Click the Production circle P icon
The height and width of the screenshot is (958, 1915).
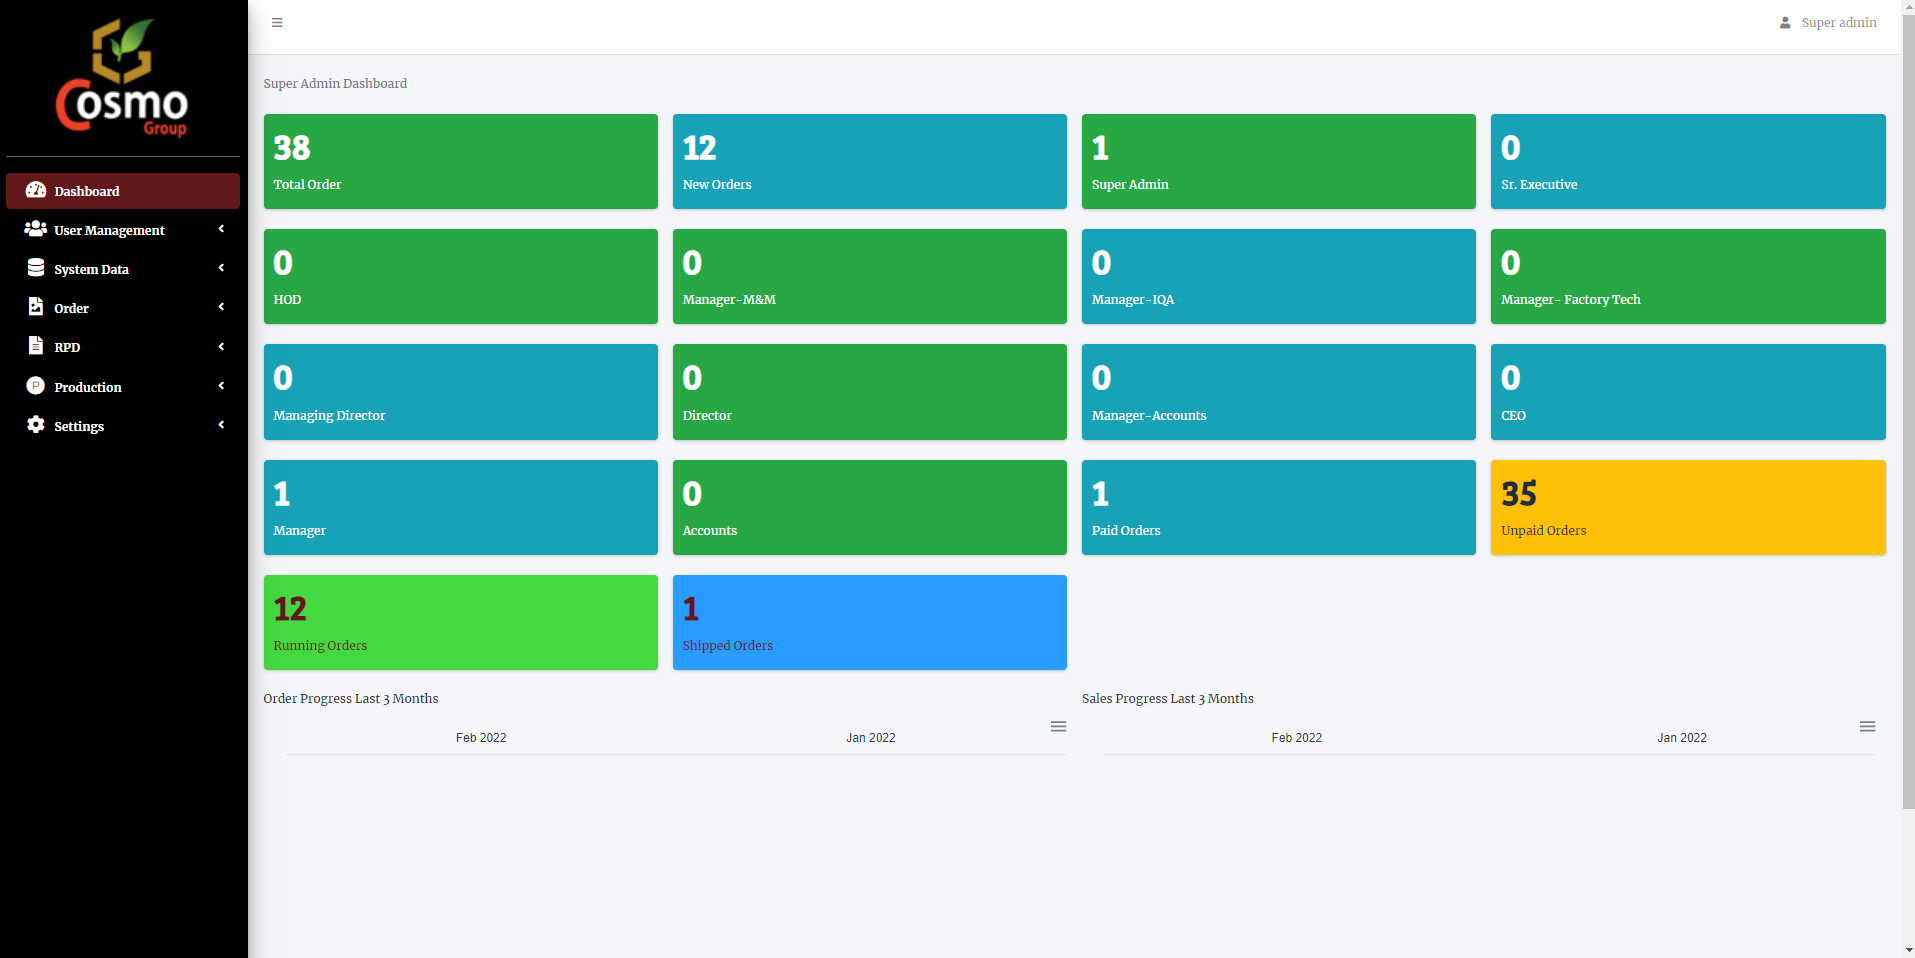(36, 386)
